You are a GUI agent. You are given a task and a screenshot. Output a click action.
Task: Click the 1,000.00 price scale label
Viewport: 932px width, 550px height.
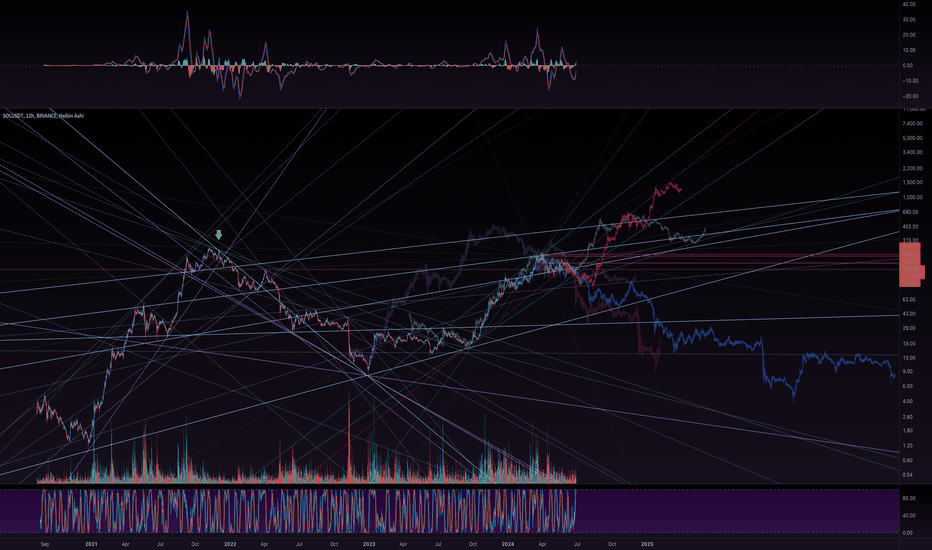[x=912, y=197]
